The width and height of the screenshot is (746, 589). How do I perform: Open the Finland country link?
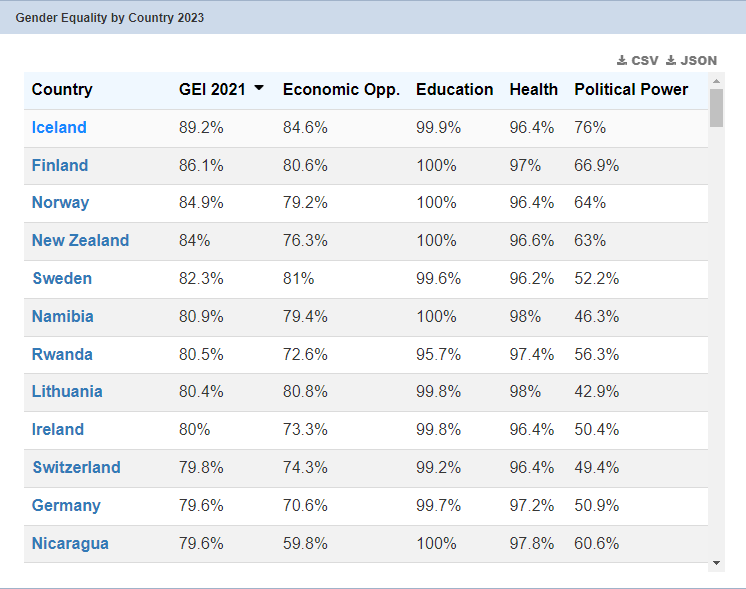coord(60,165)
